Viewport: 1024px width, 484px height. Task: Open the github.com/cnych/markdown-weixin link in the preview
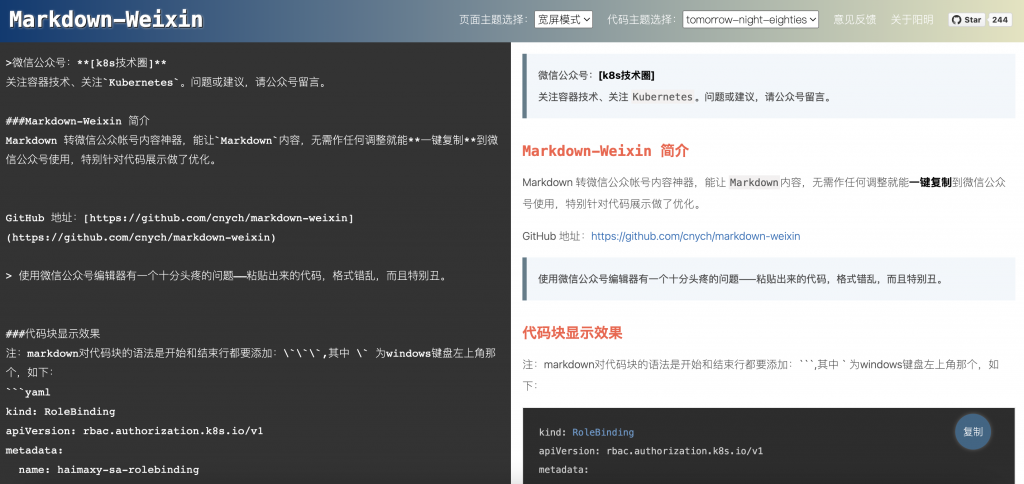coord(696,236)
